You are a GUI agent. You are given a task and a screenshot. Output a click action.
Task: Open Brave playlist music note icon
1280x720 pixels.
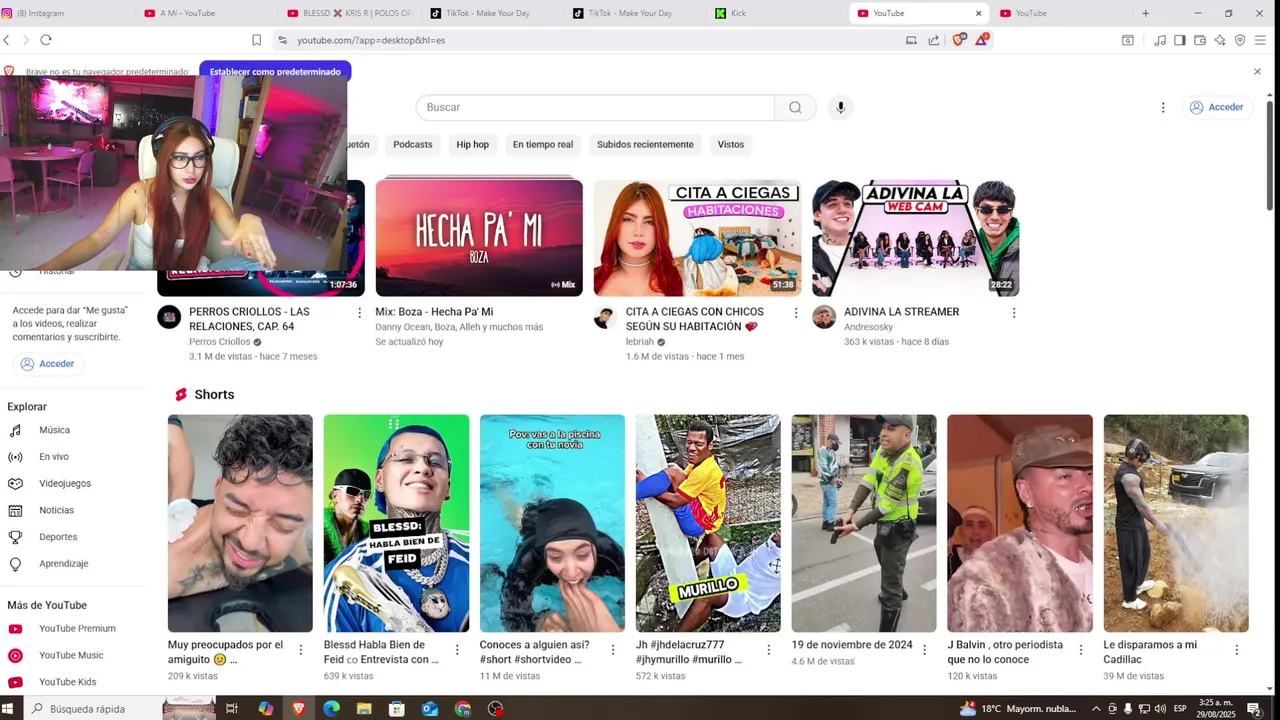(x=1160, y=40)
